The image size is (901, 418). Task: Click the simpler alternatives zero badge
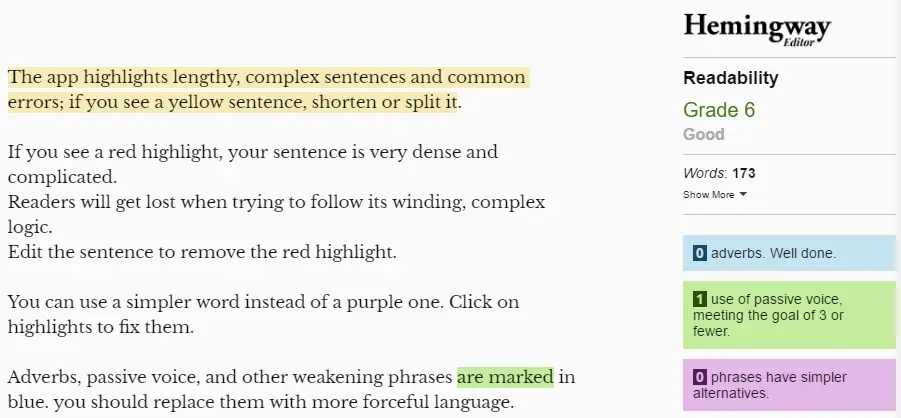point(699,378)
